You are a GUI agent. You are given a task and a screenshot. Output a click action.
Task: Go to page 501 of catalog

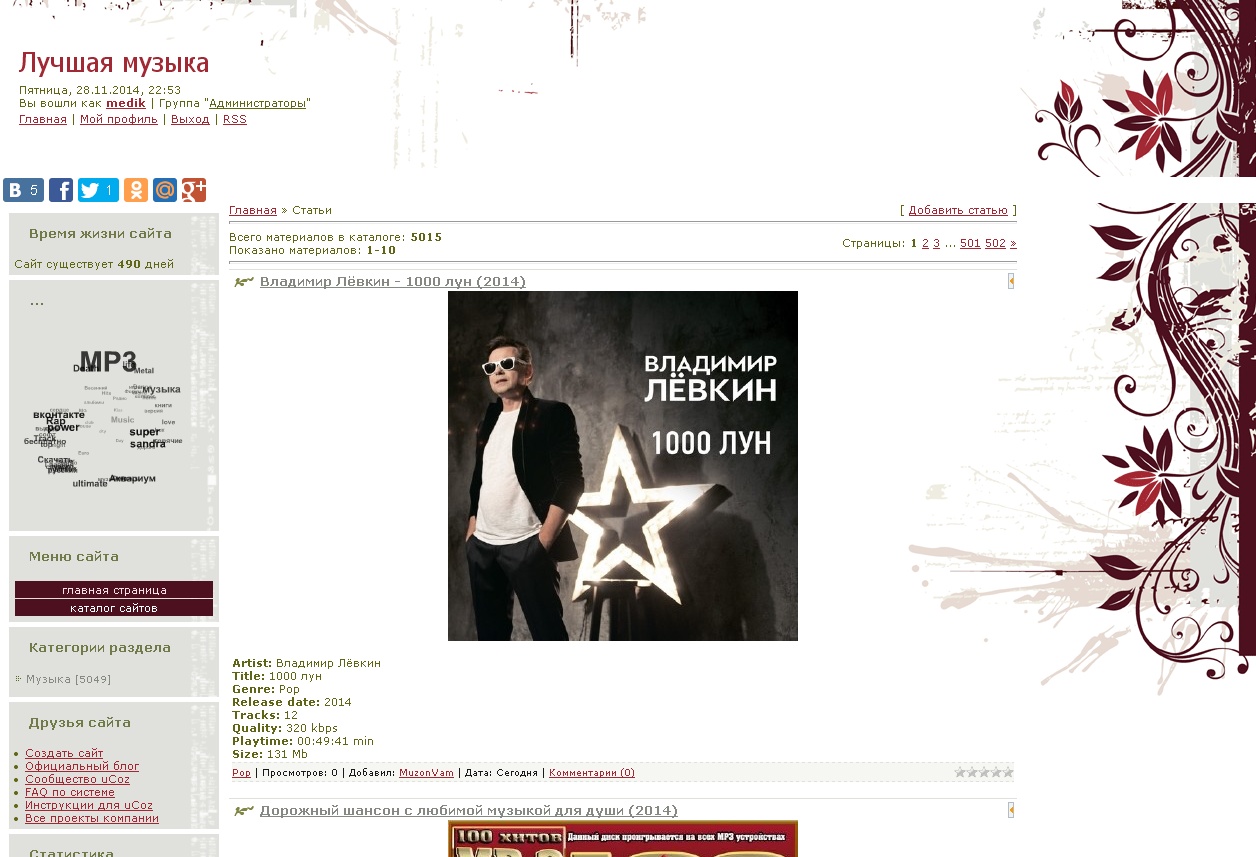coord(970,243)
